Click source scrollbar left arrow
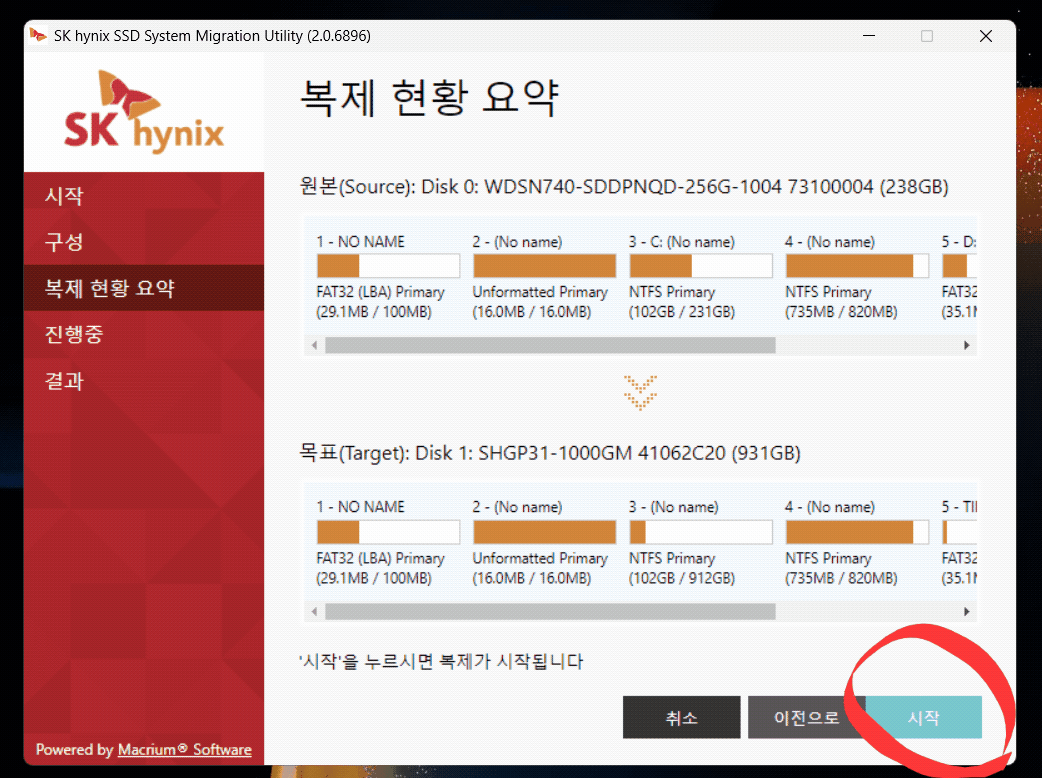The width and height of the screenshot is (1042, 778). point(314,345)
